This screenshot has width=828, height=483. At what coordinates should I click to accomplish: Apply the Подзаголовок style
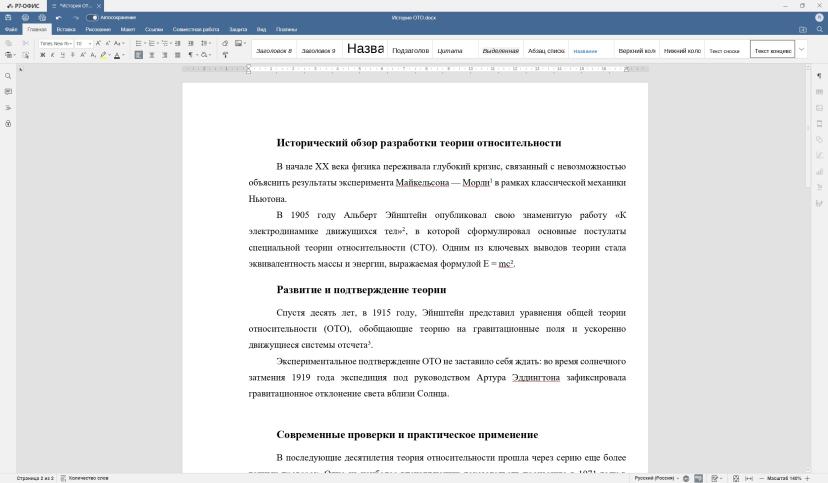point(410,51)
